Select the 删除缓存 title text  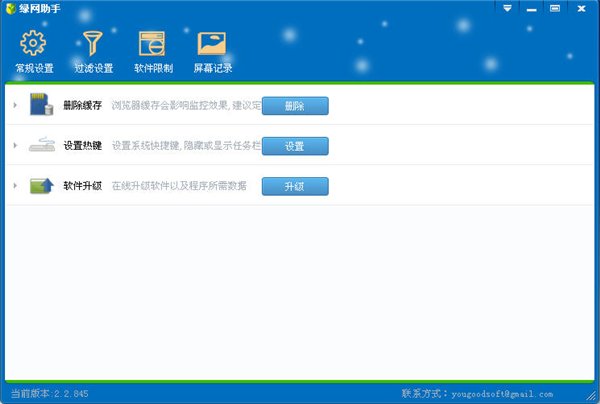point(83,105)
